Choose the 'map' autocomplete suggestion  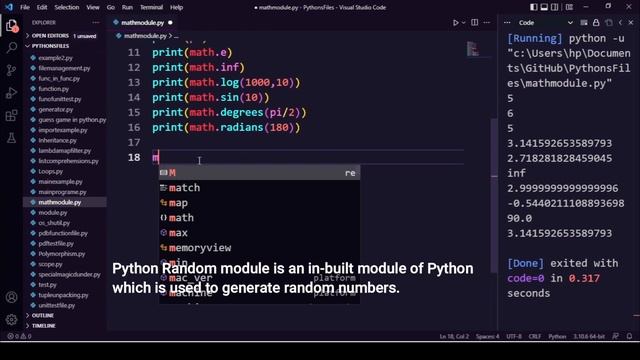coord(259,203)
